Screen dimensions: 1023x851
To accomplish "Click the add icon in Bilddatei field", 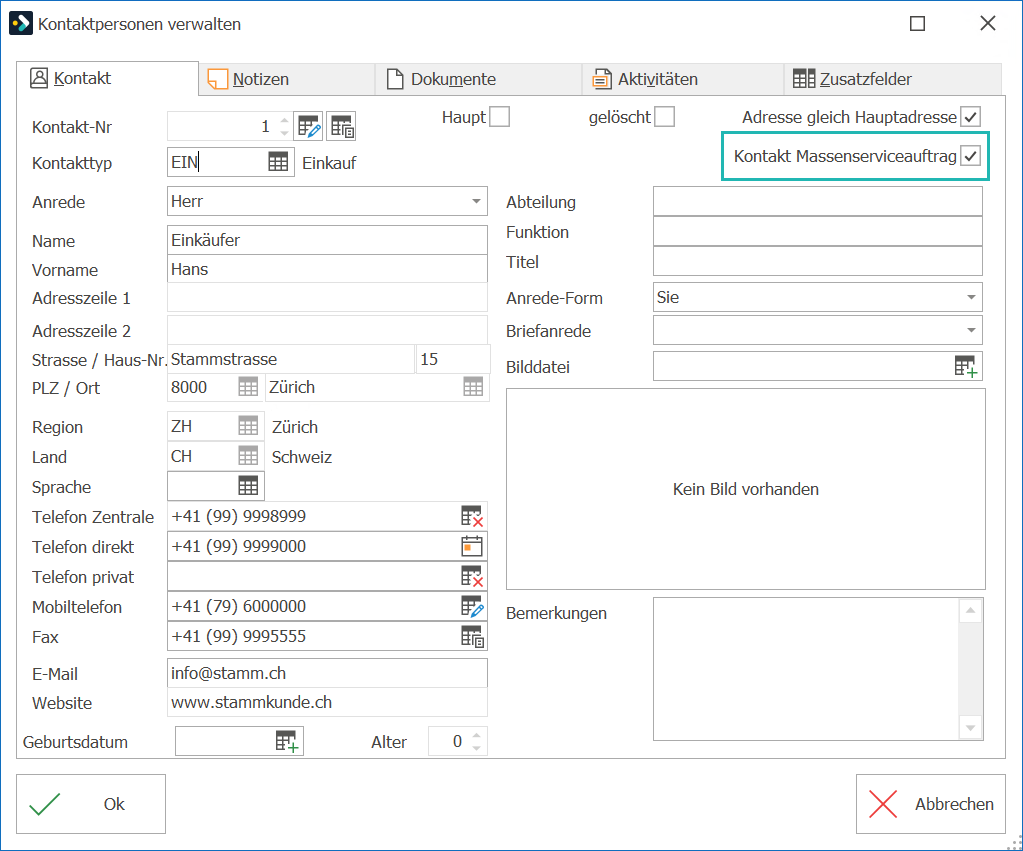I will pos(966,366).
